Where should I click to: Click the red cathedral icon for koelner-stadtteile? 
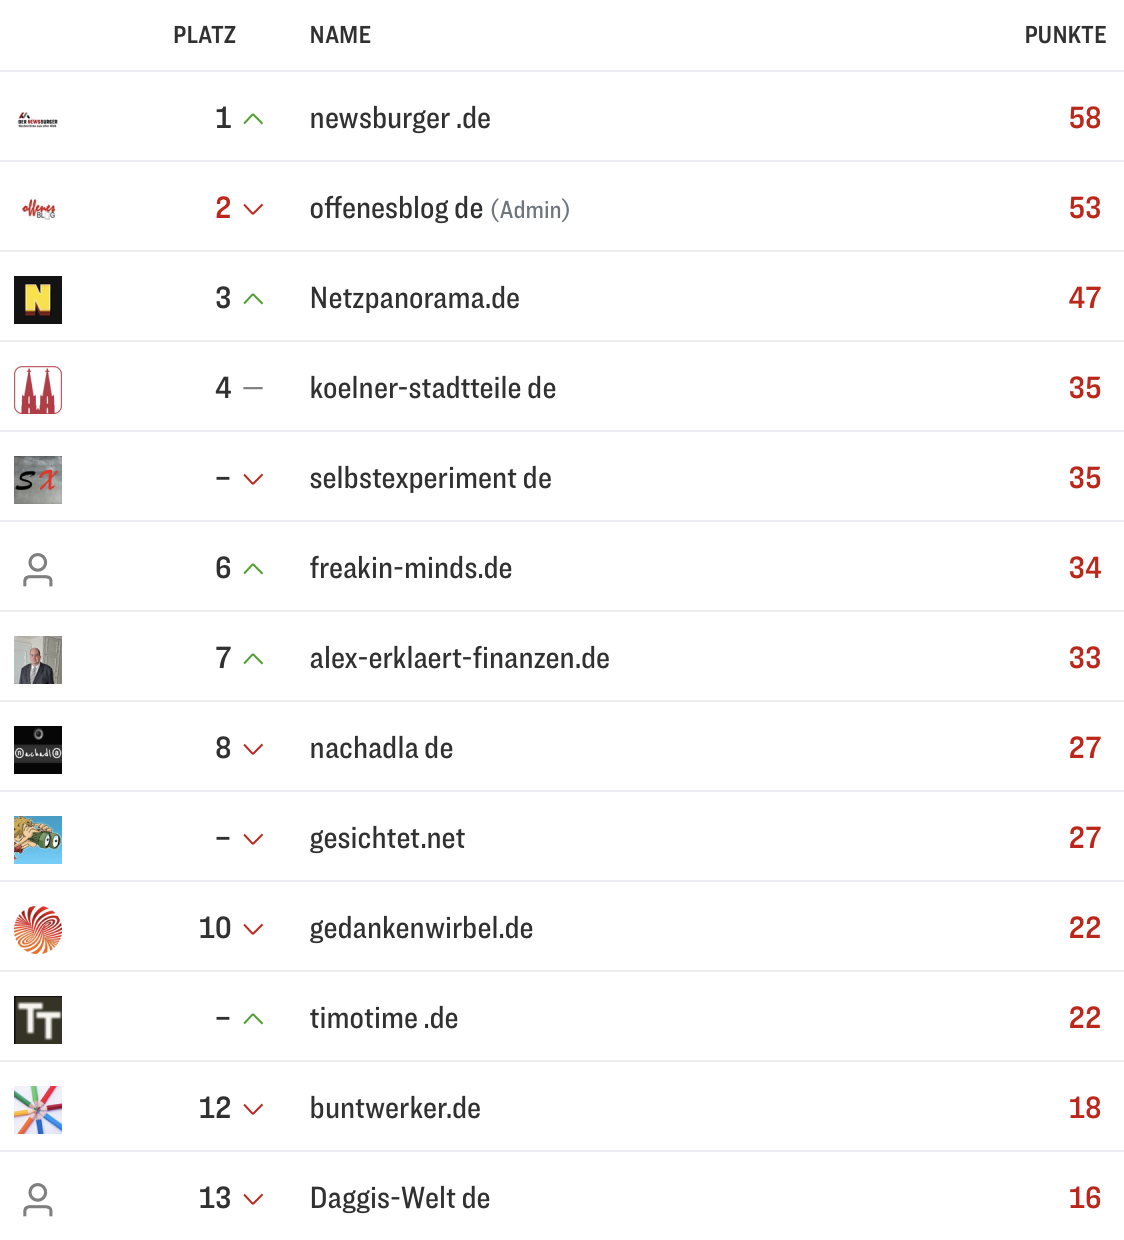pos(37,388)
